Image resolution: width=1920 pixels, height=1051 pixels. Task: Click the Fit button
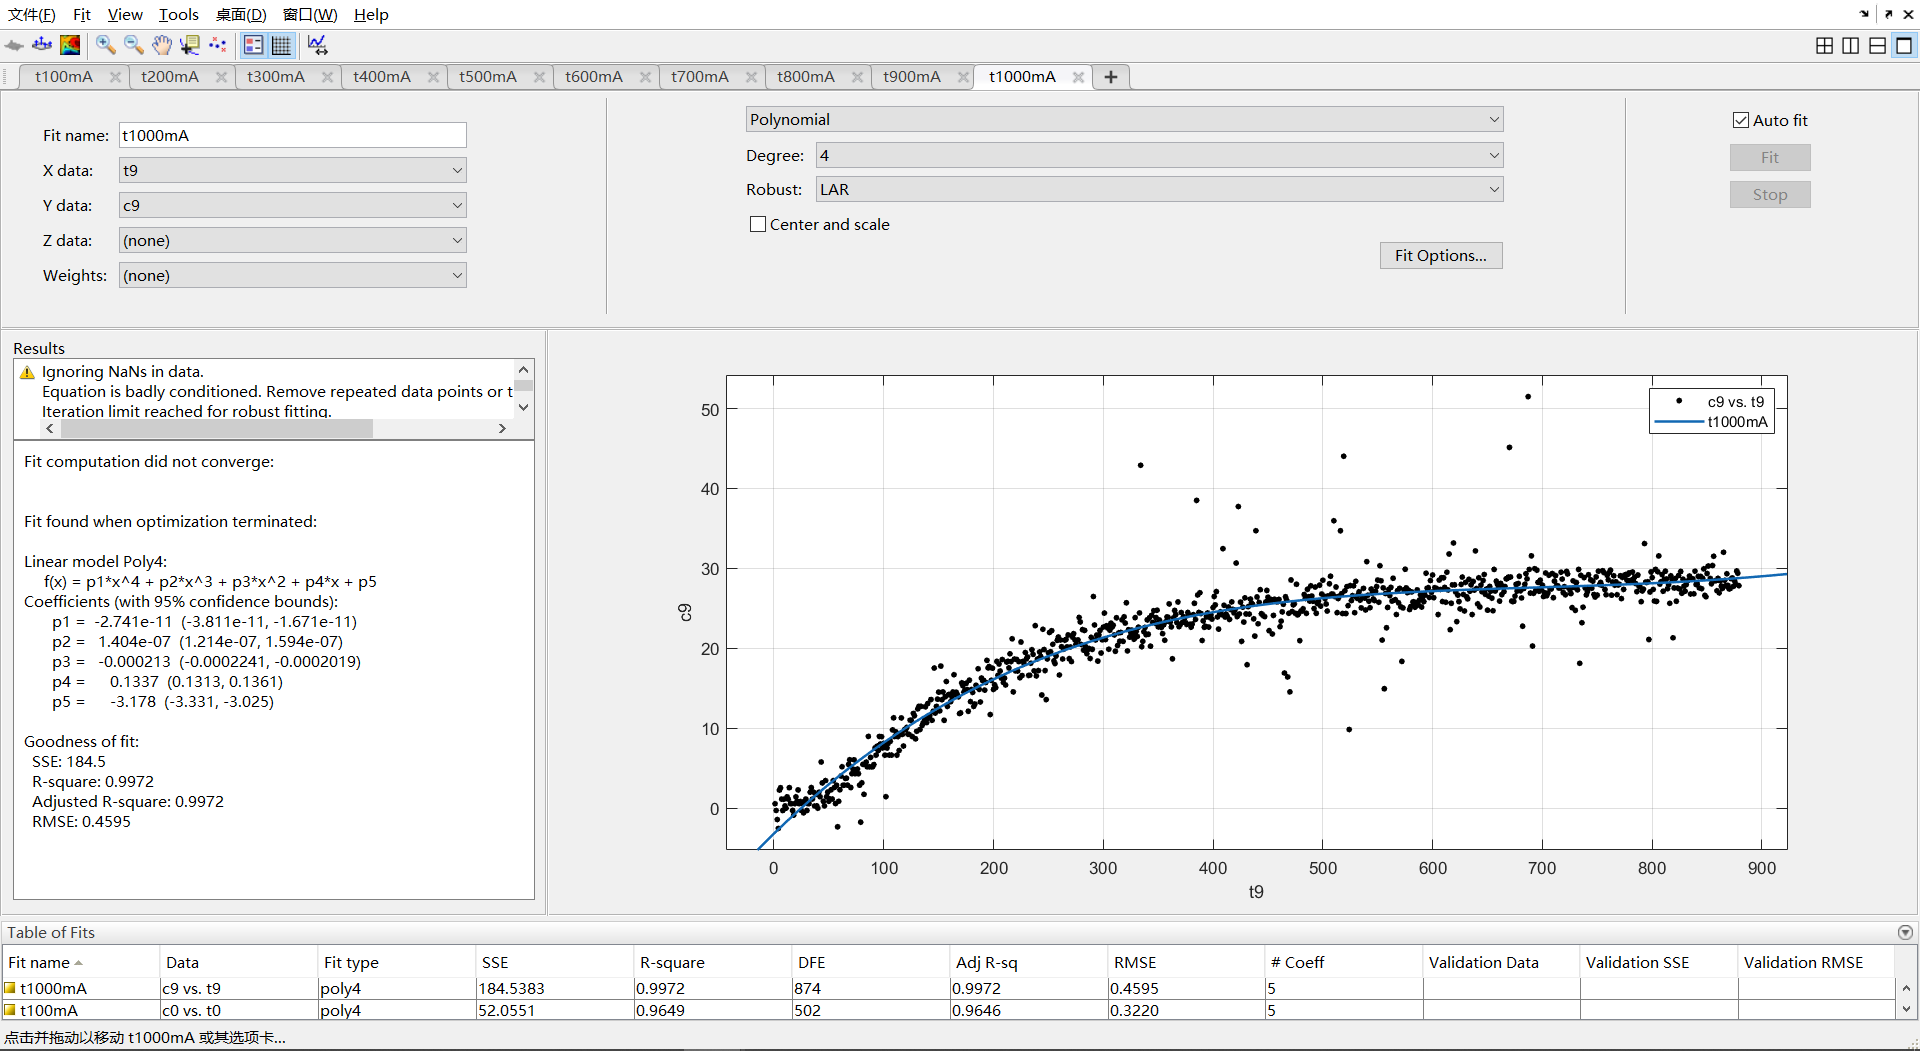1770,157
